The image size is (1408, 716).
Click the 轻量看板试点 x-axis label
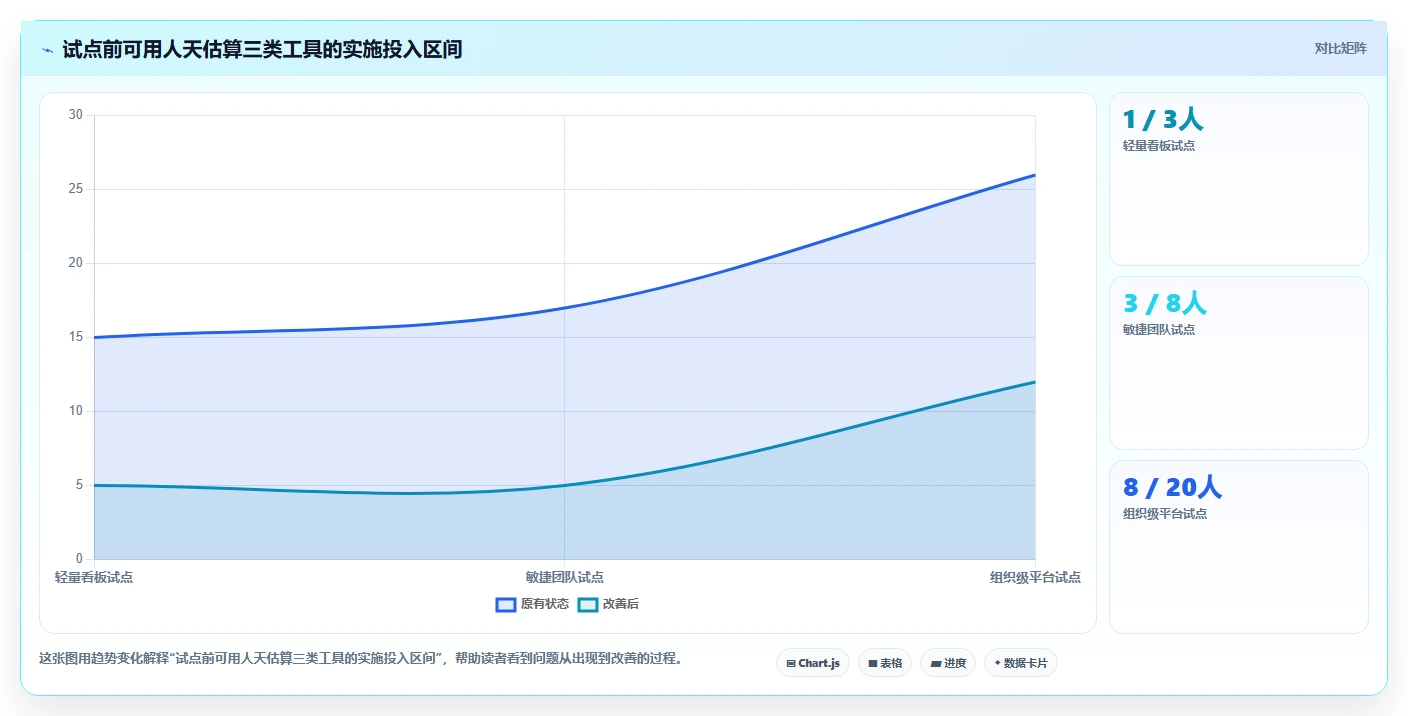94,577
